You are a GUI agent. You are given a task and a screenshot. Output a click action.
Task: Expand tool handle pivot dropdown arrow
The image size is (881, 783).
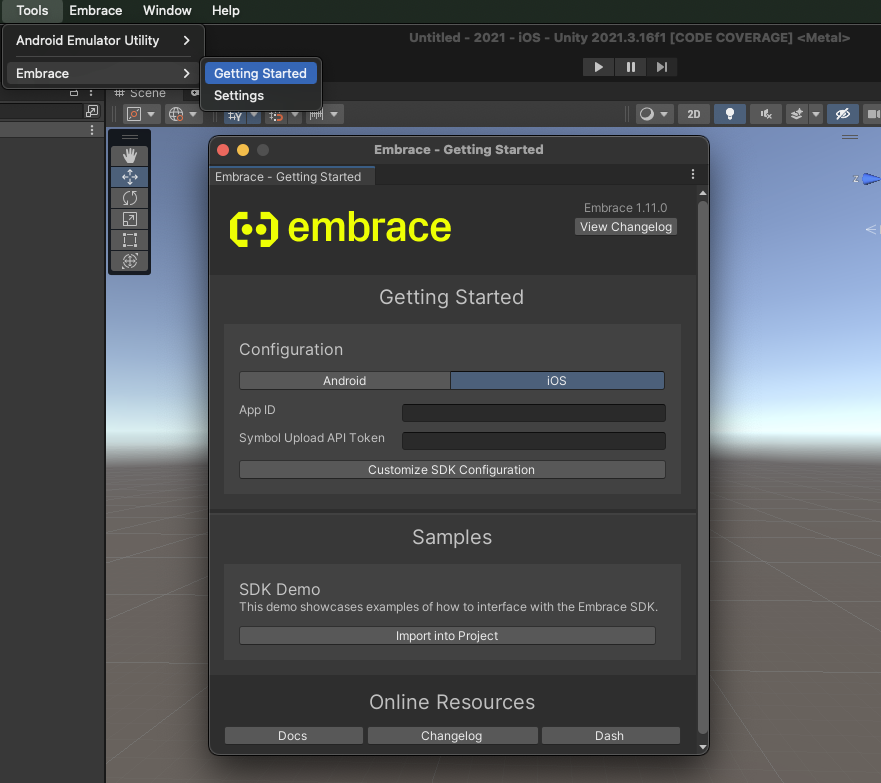(x=151, y=115)
